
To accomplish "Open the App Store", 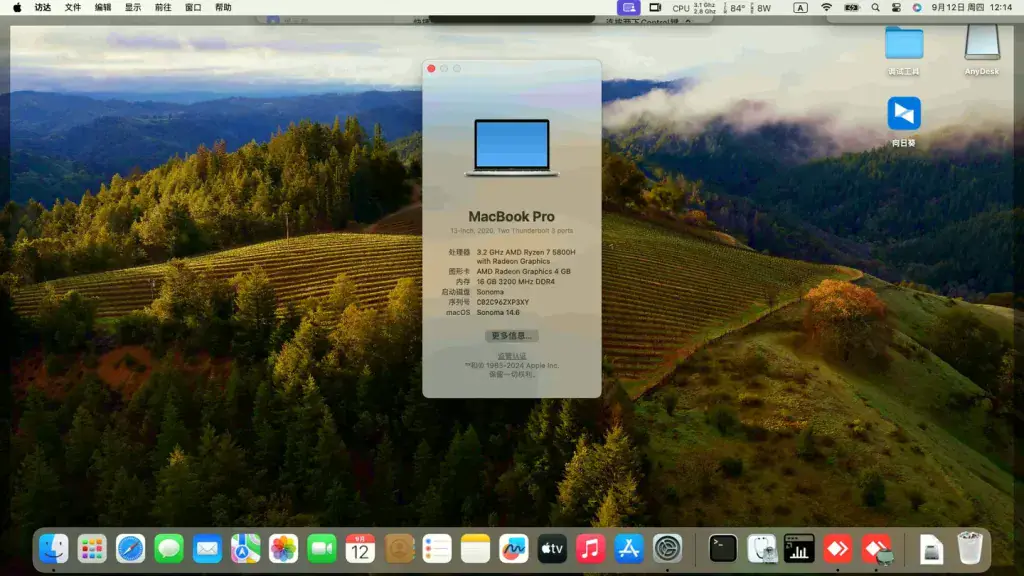I will tap(629, 549).
